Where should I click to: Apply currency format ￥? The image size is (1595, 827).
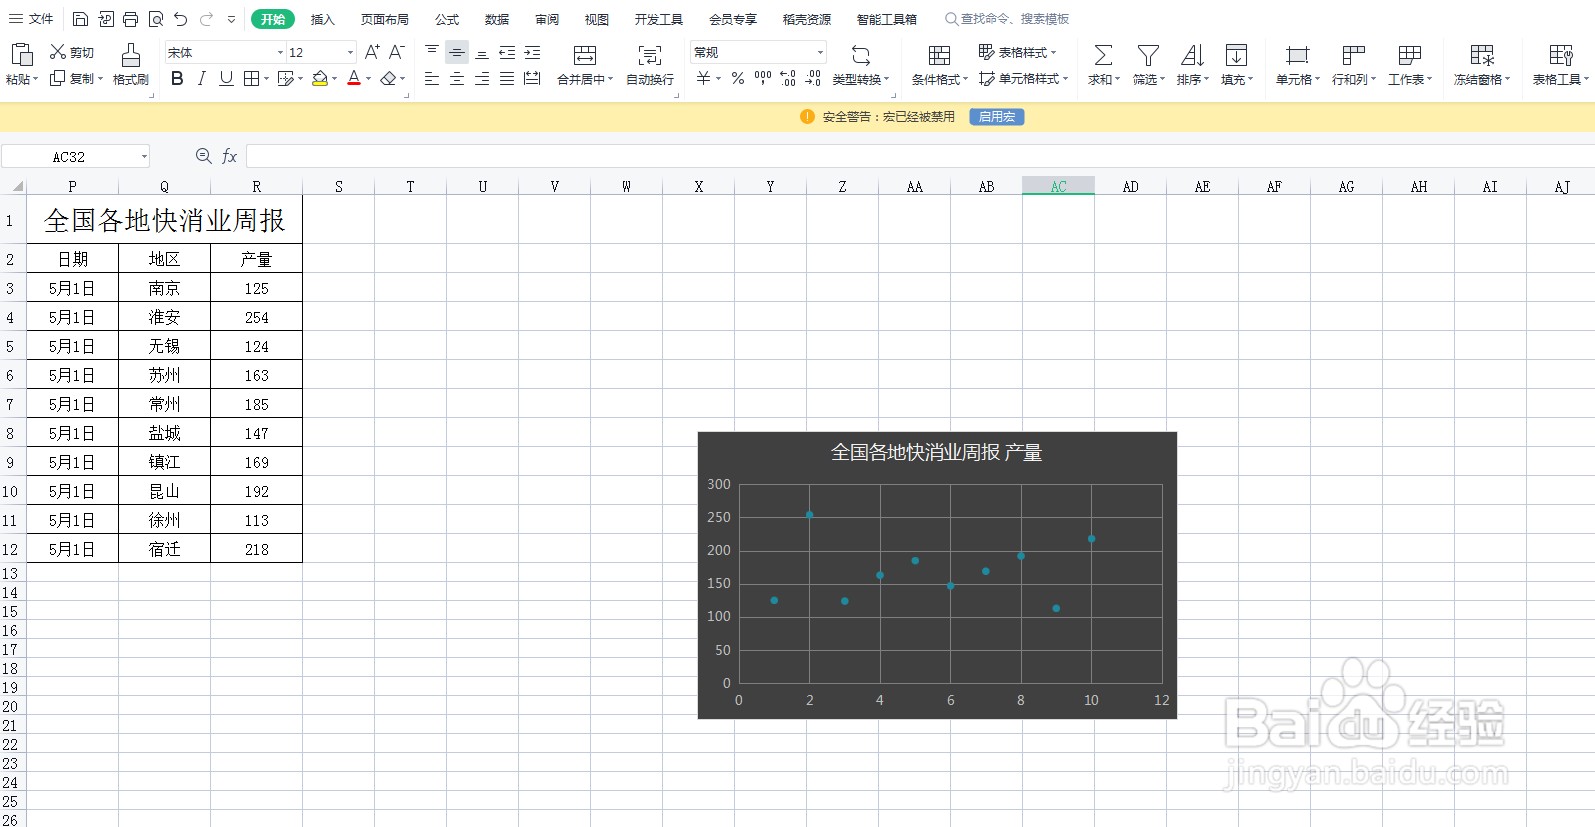tap(704, 78)
